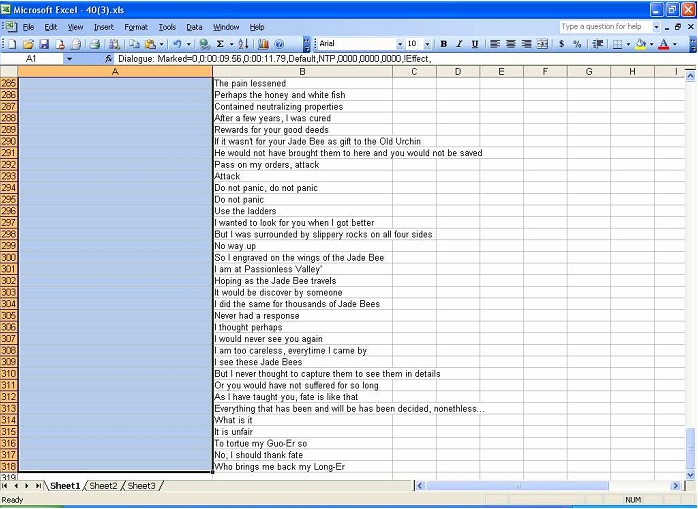Expand the help question history dropdown
The width and height of the screenshot is (698, 509).
[x=656, y=27]
